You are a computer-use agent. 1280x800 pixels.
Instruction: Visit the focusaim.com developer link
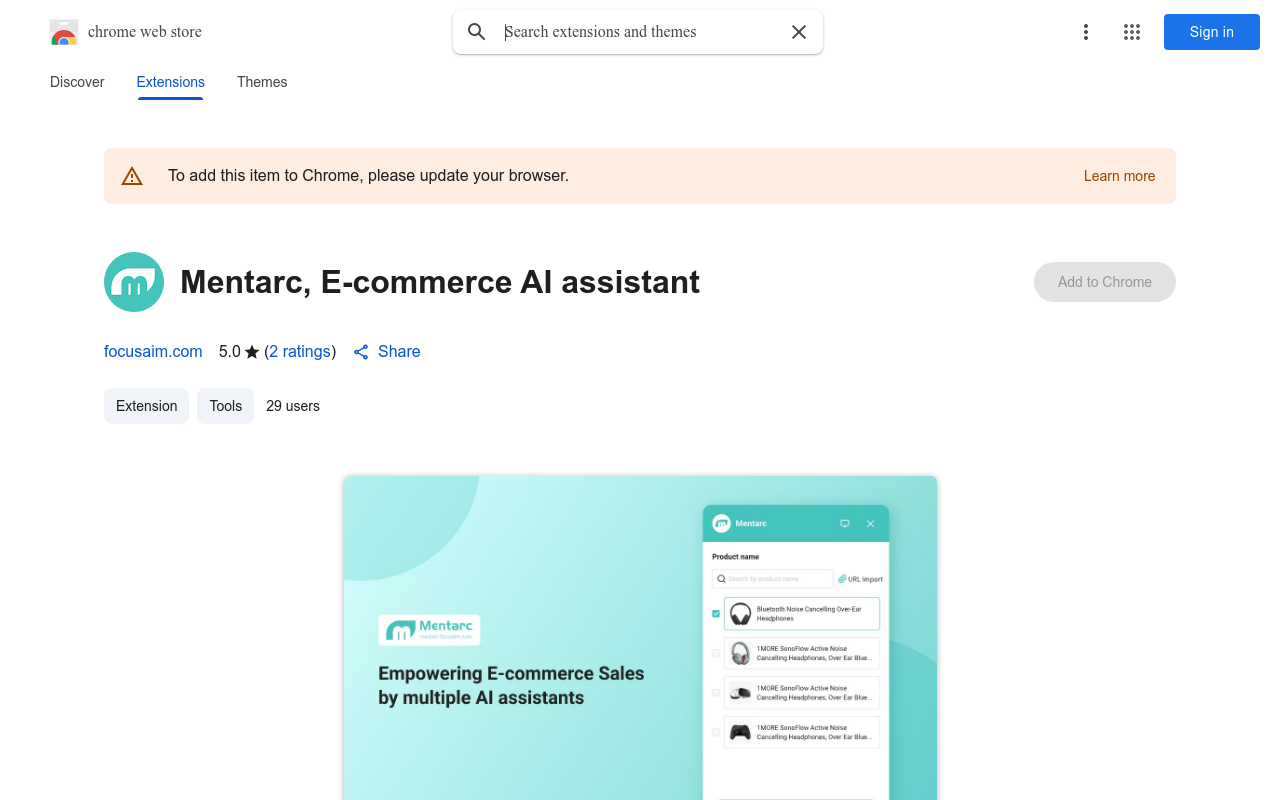coord(153,352)
